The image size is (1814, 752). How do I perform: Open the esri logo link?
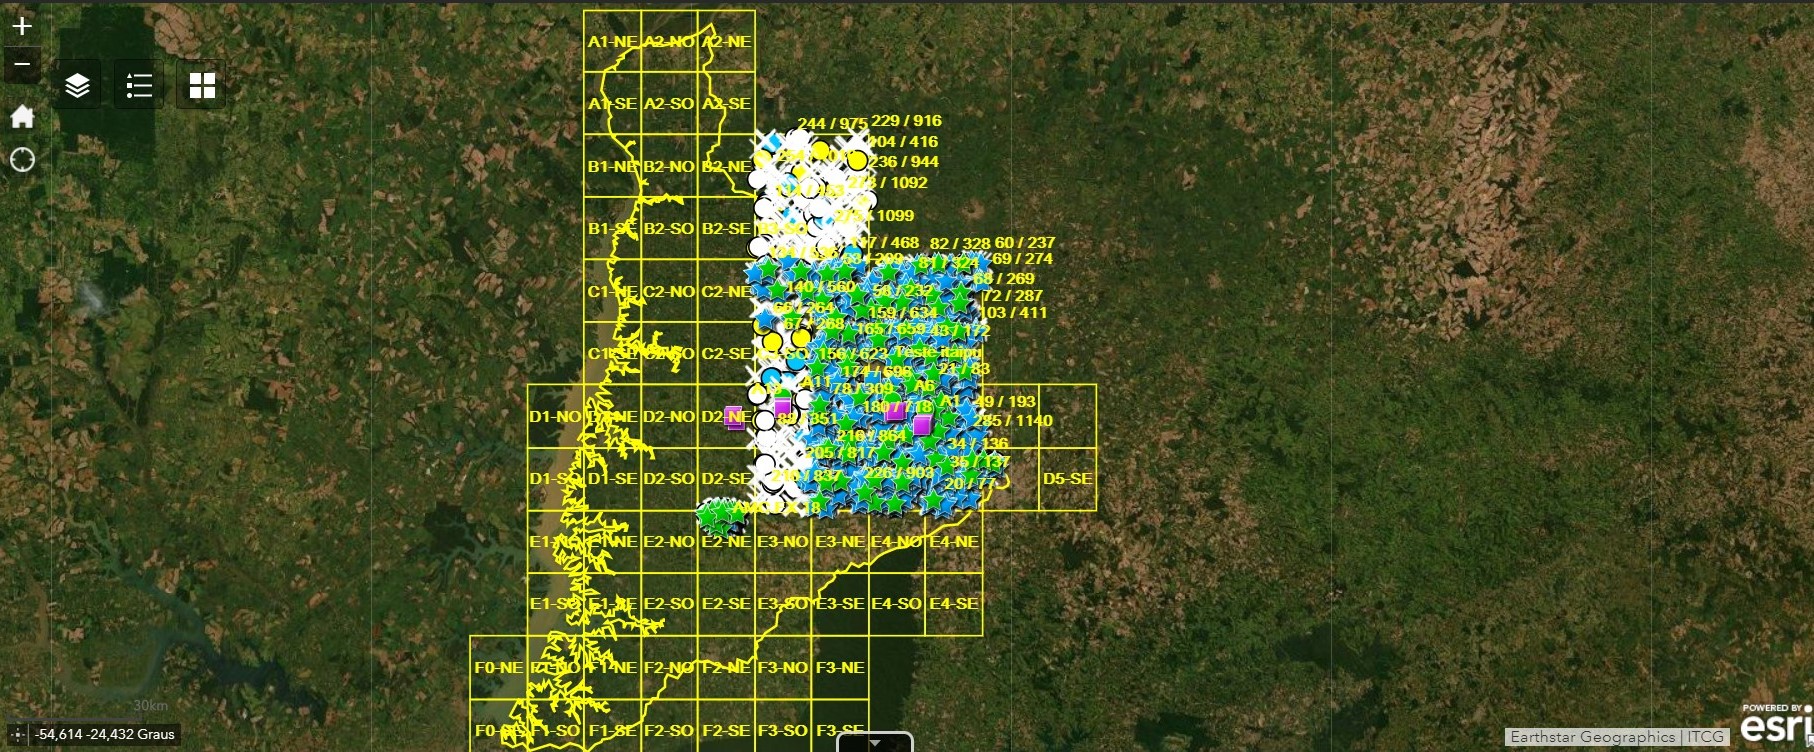point(1776,724)
